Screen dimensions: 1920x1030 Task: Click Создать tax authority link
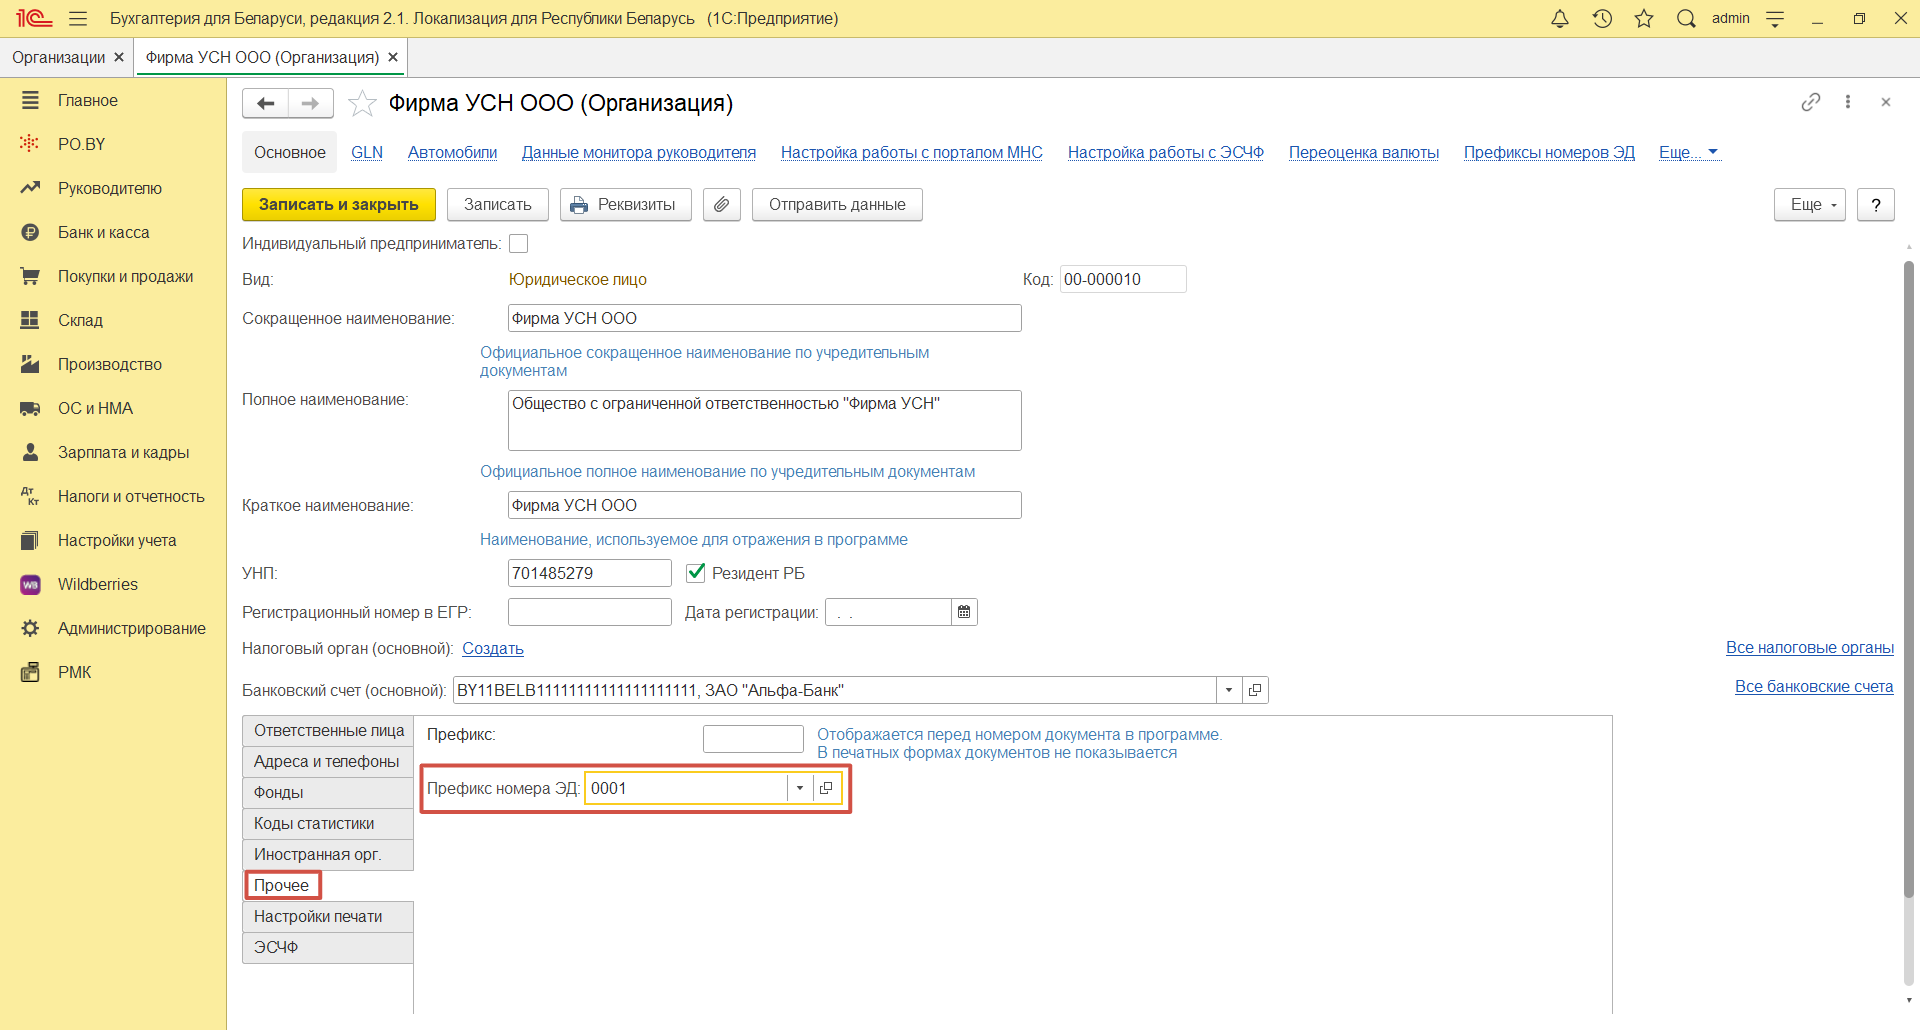pyautogui.click(x=492, y=649)
